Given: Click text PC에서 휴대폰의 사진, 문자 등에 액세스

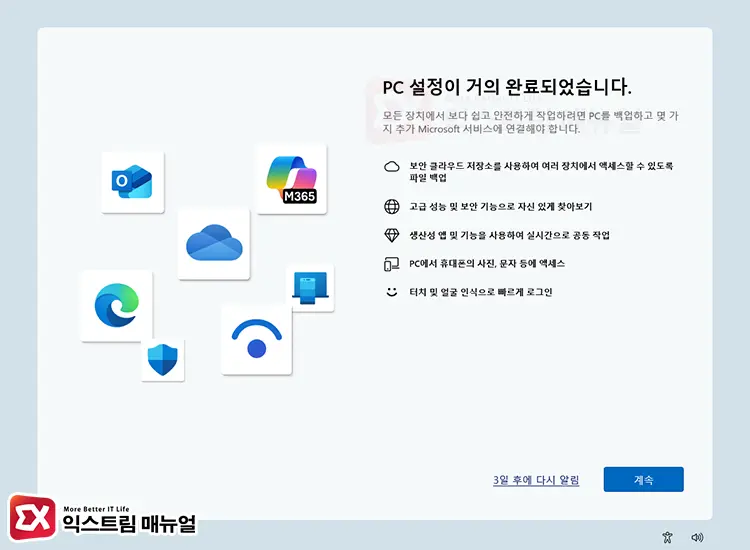Looking at the screenshot, I should (487, 264).
